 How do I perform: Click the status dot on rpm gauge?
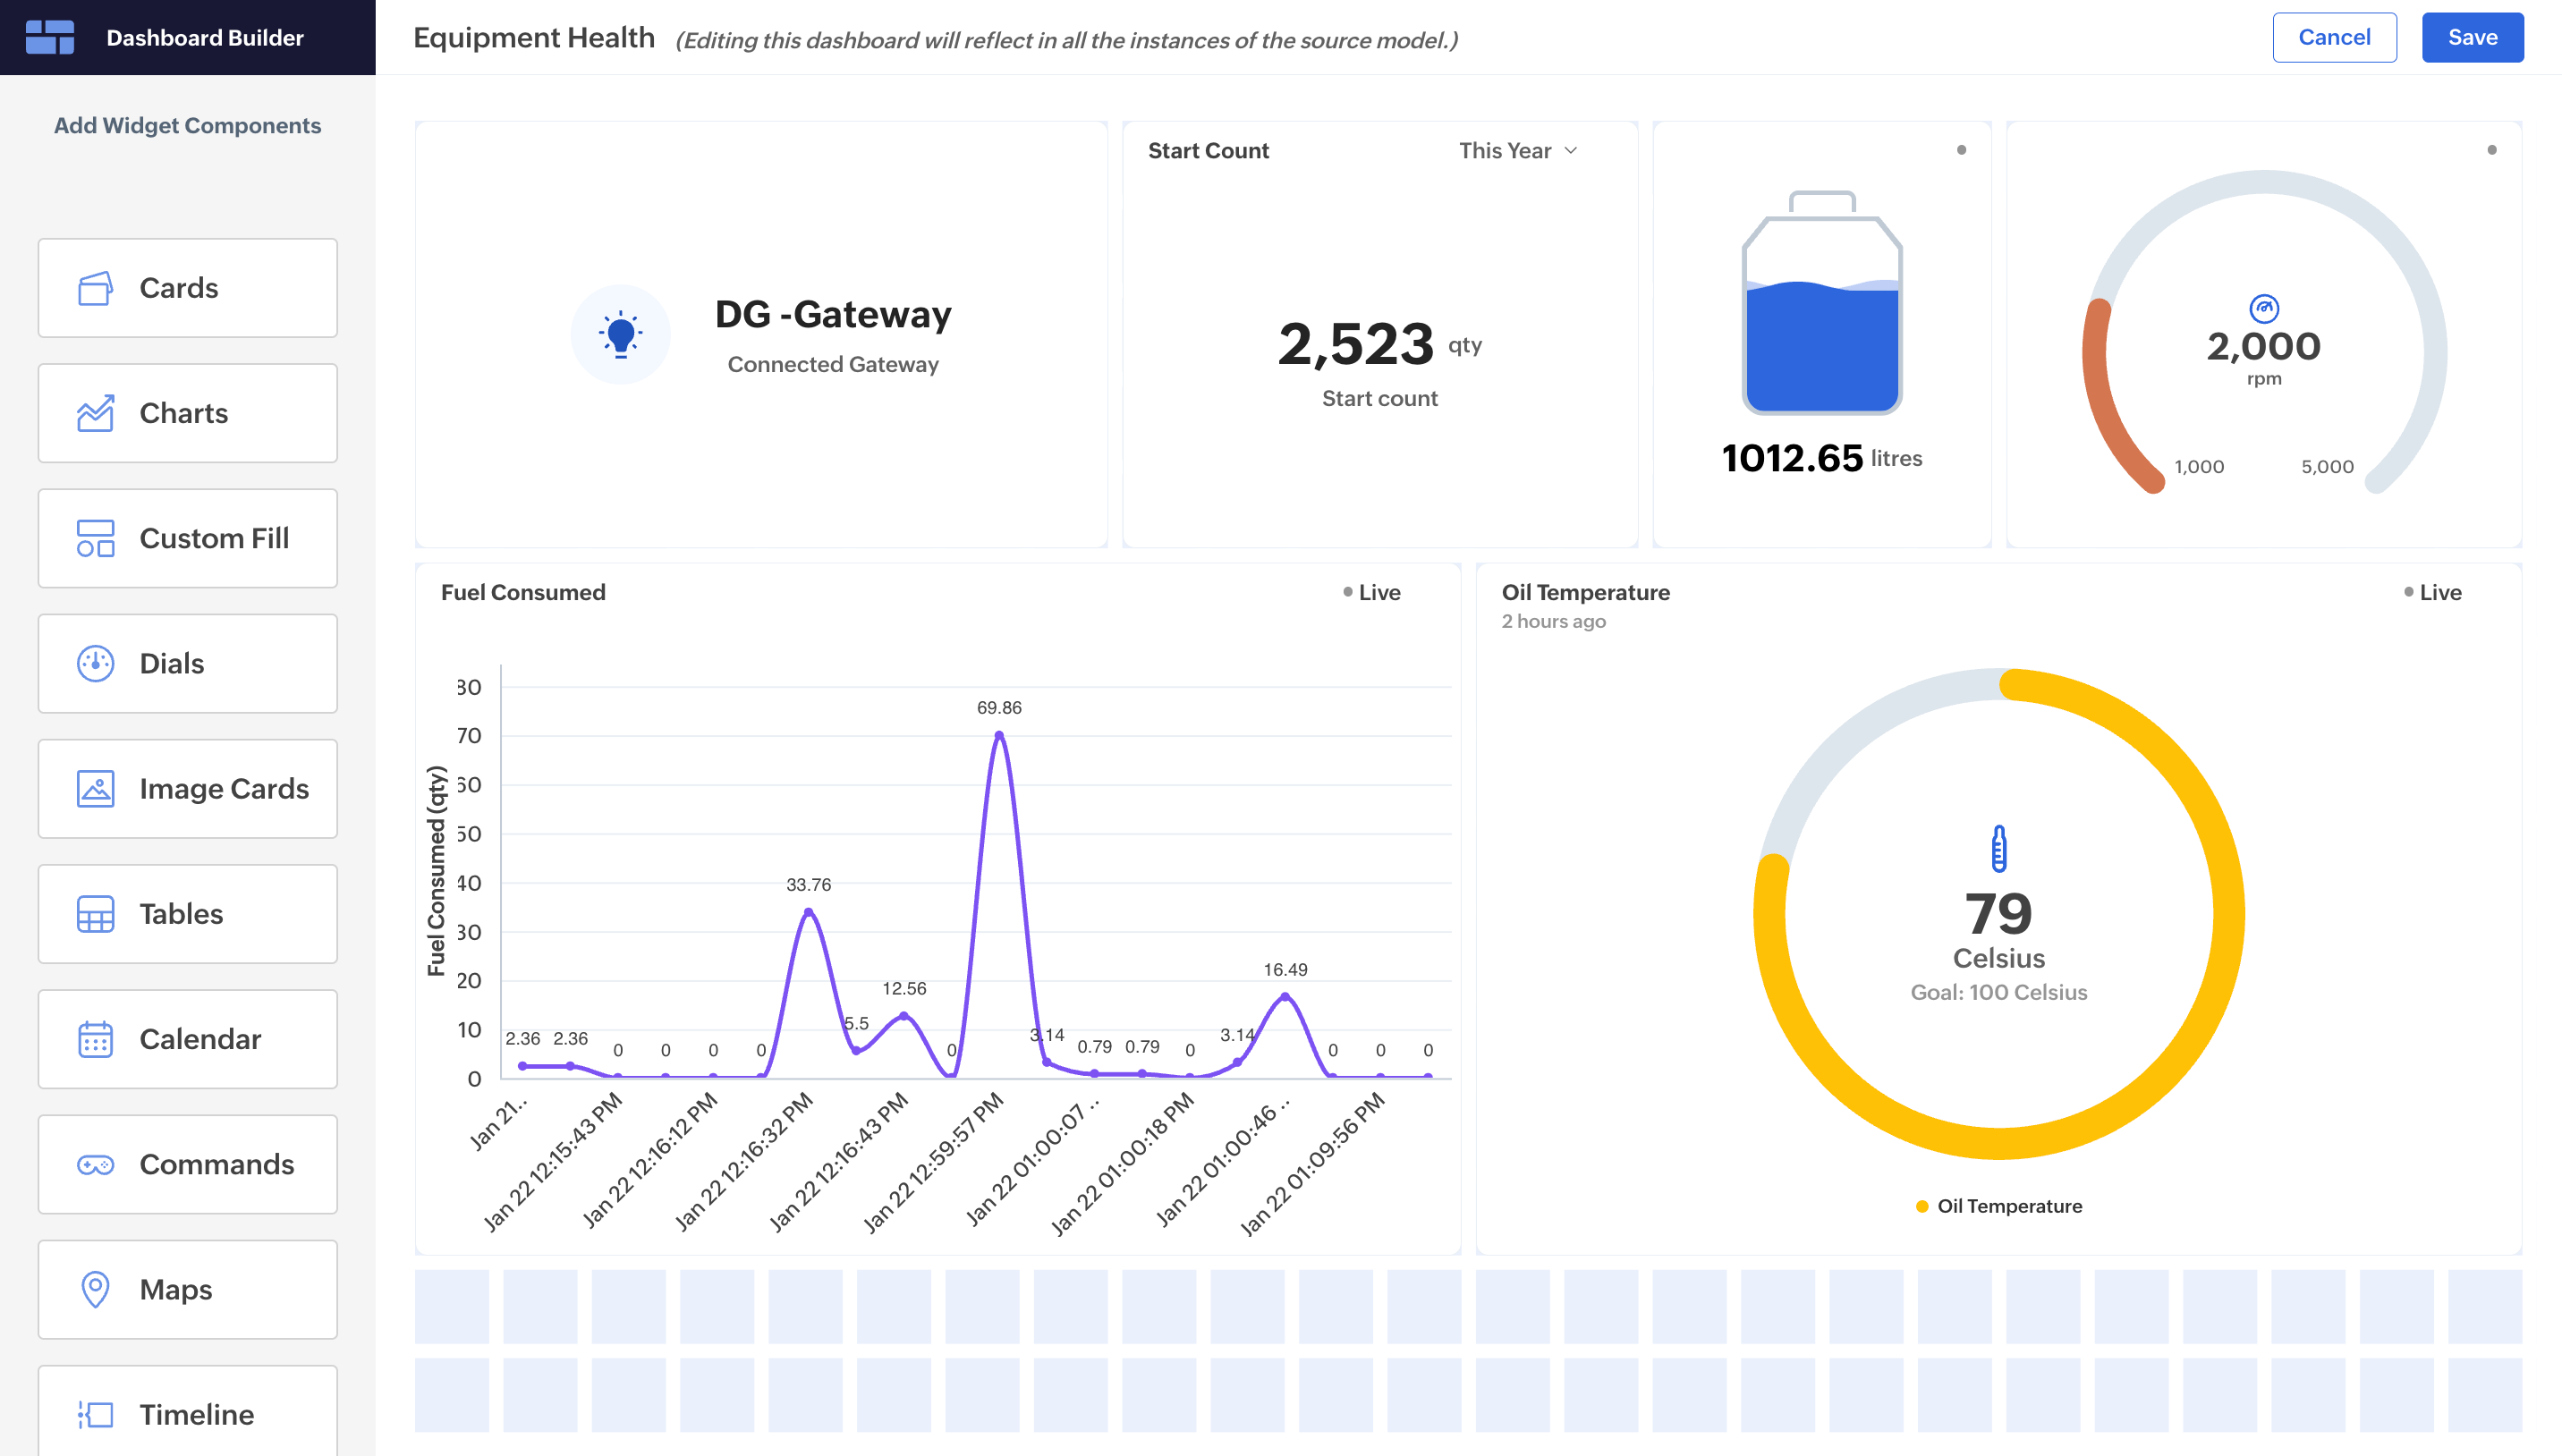coord(2491,150)
